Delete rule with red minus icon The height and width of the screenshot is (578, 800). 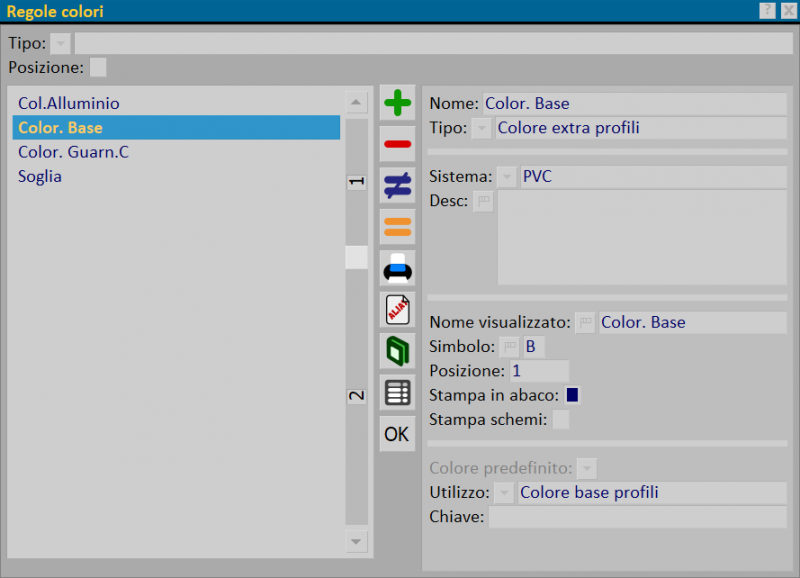tap(397, 144)
